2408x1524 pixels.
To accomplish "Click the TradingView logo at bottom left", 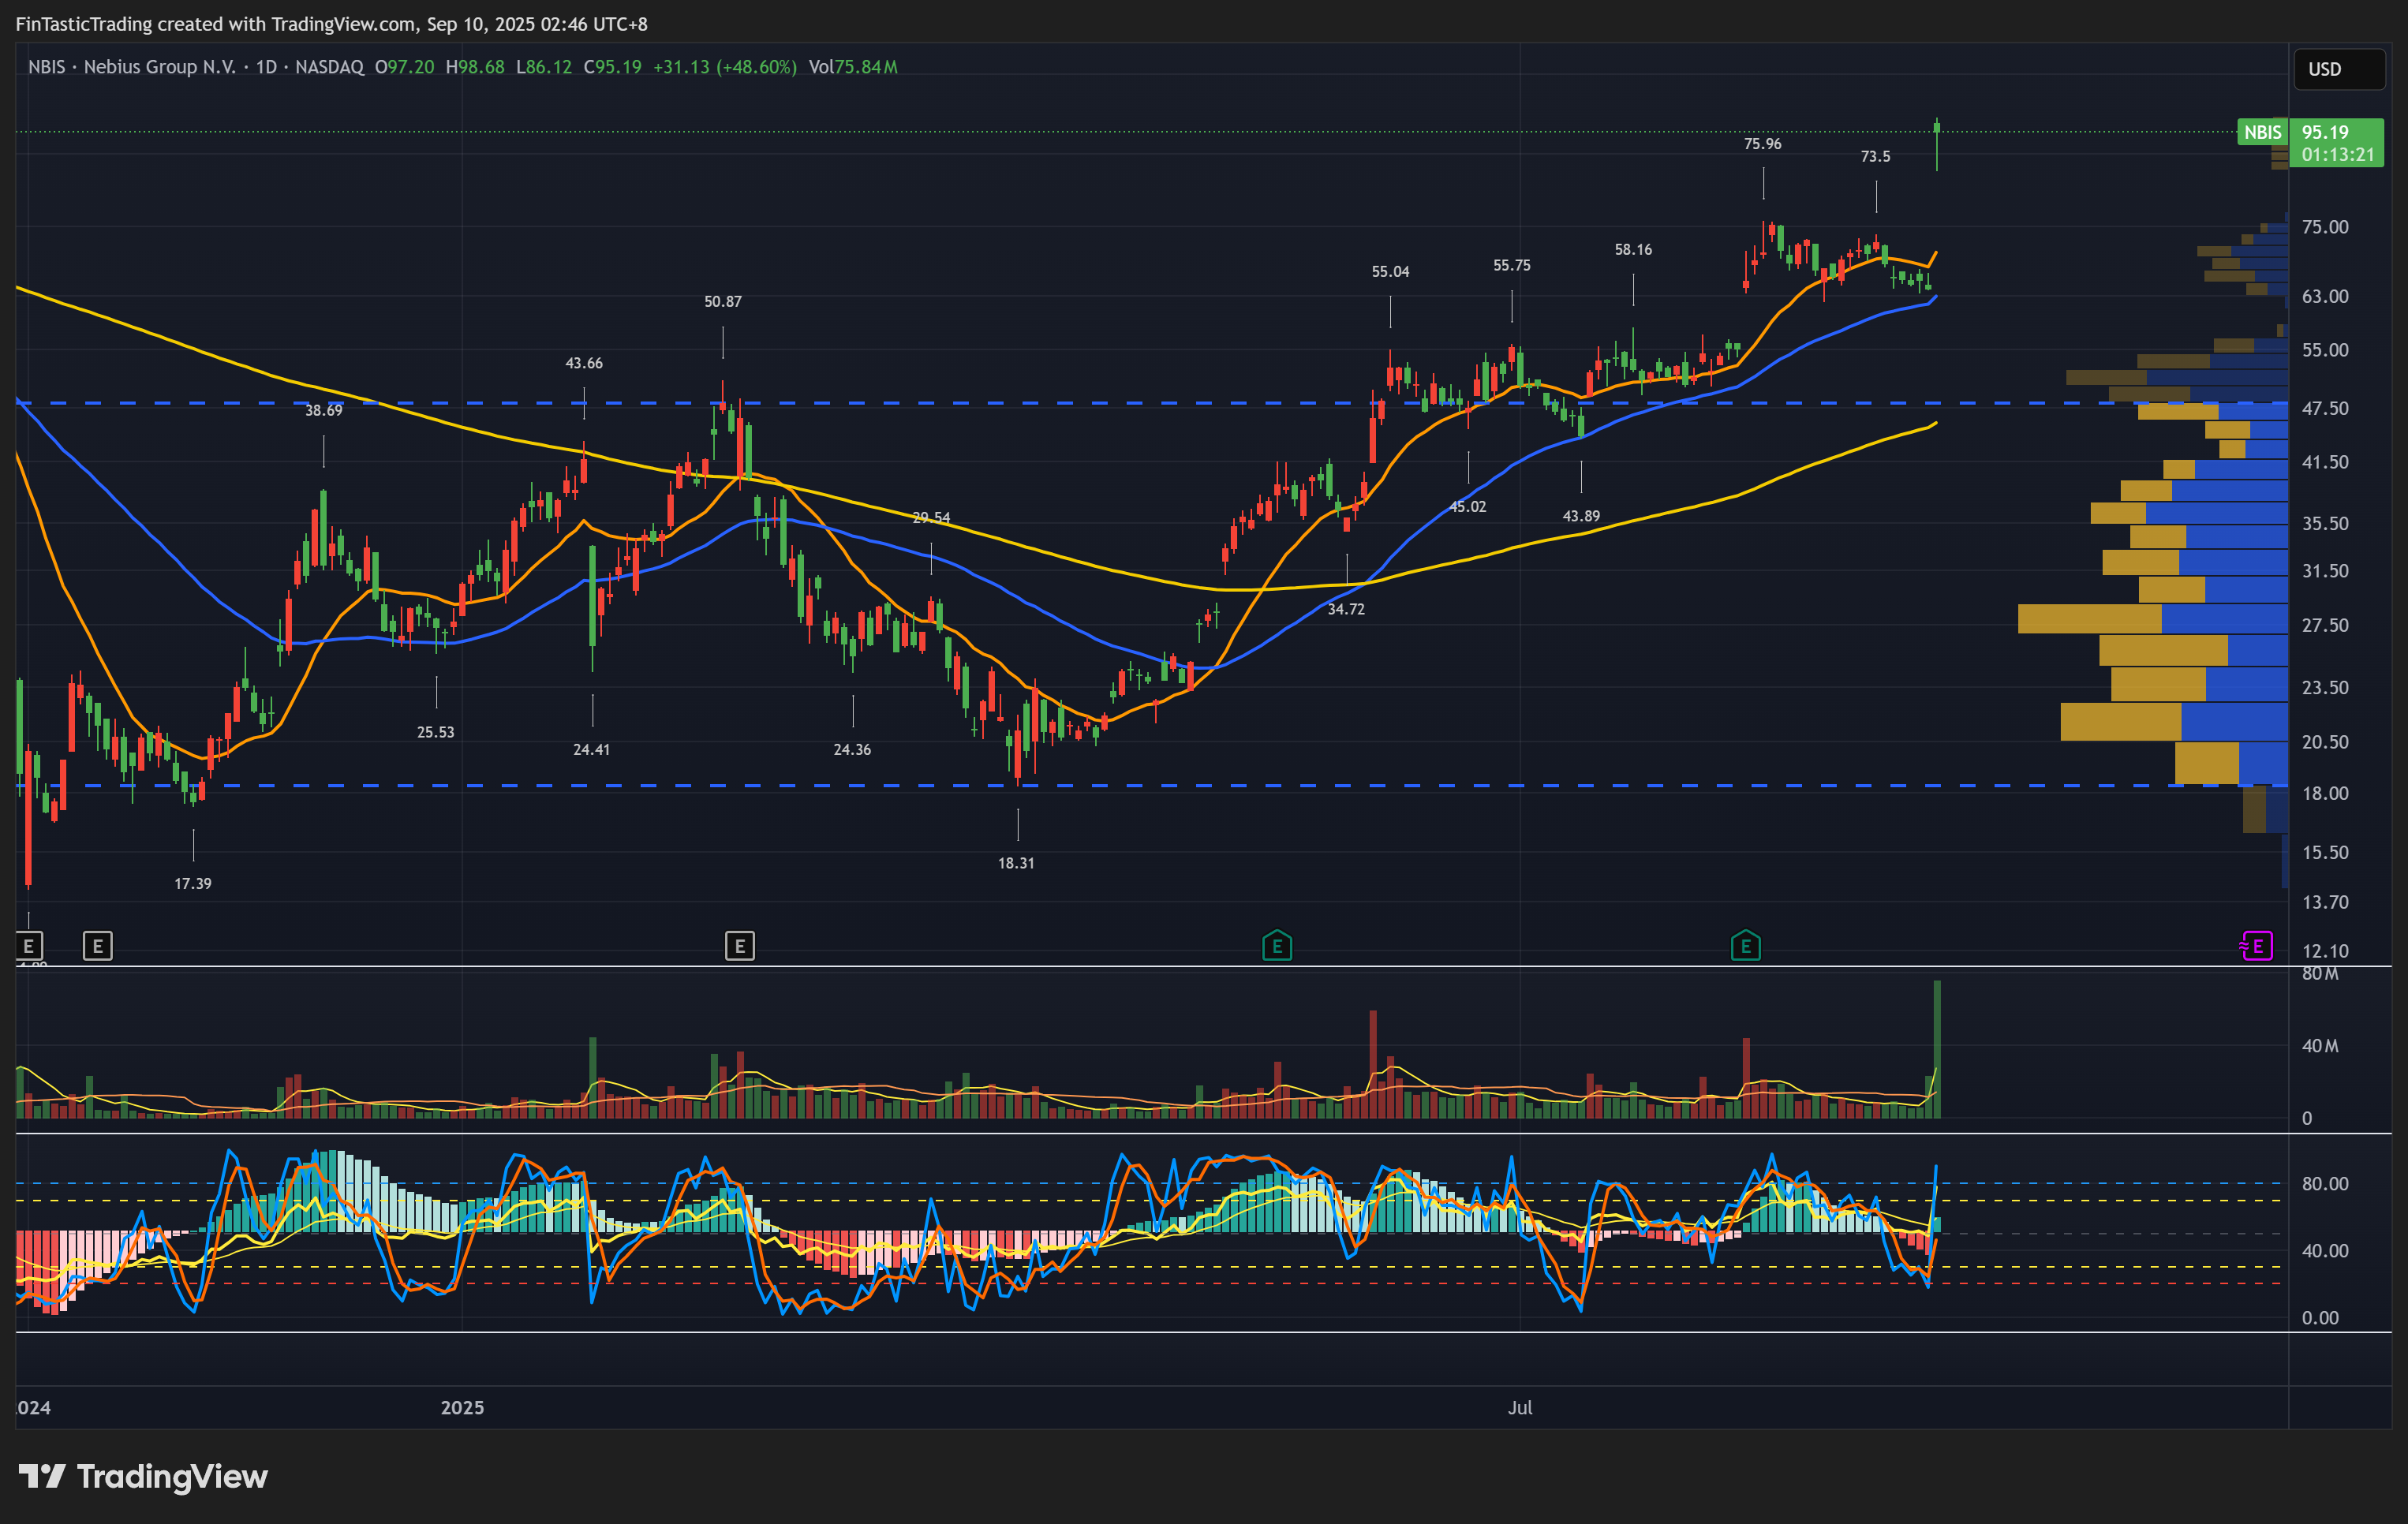I will (x=143, y=1476).
